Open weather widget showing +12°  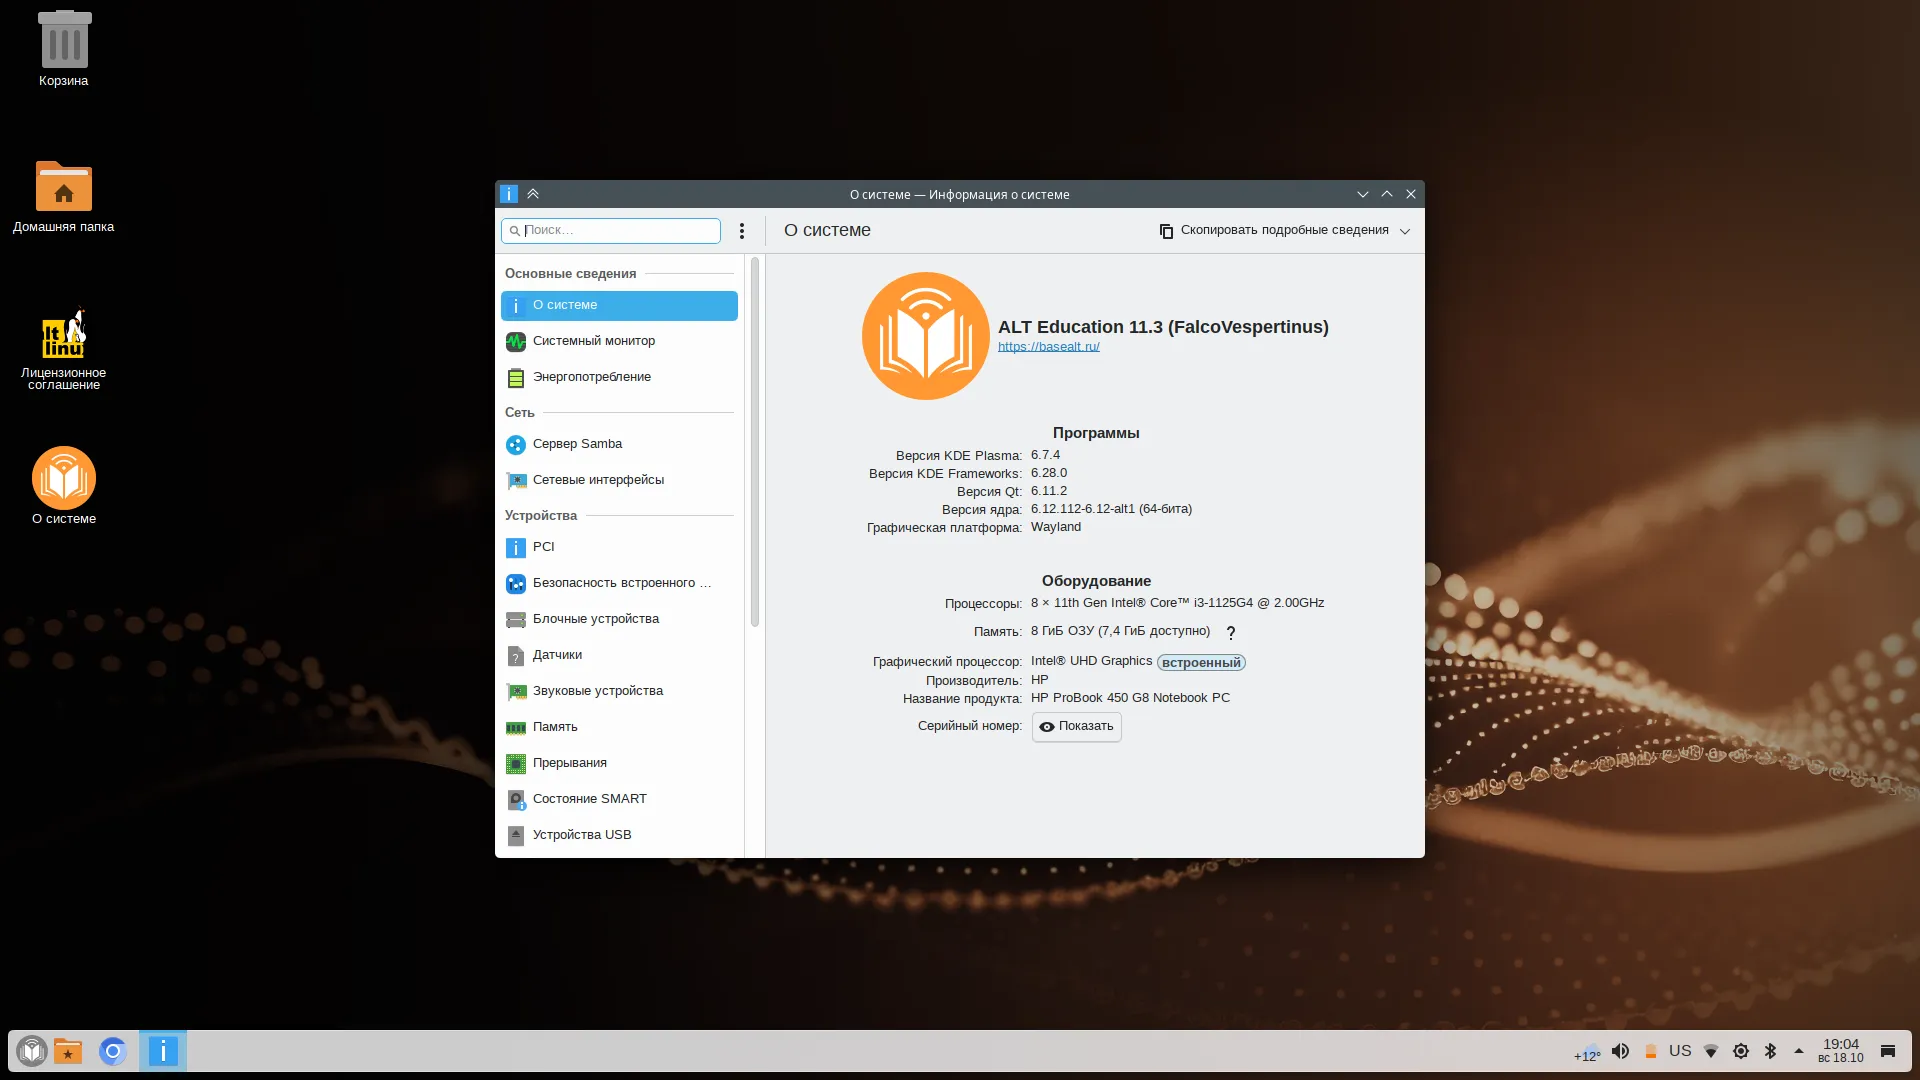[x=1587, y=1052]
